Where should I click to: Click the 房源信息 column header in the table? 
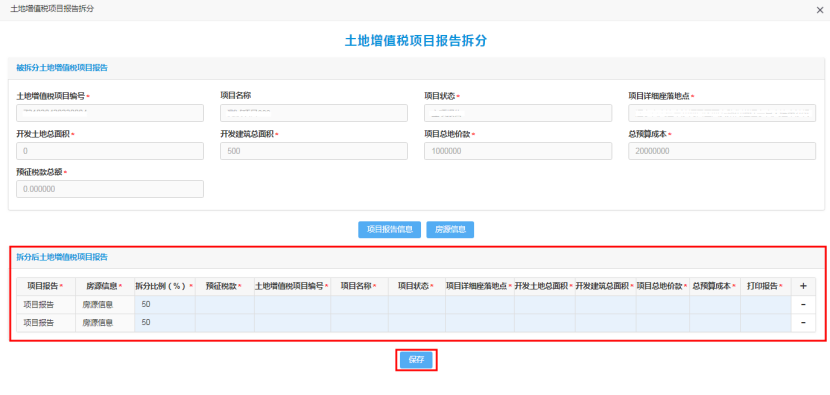coord(105,286)
